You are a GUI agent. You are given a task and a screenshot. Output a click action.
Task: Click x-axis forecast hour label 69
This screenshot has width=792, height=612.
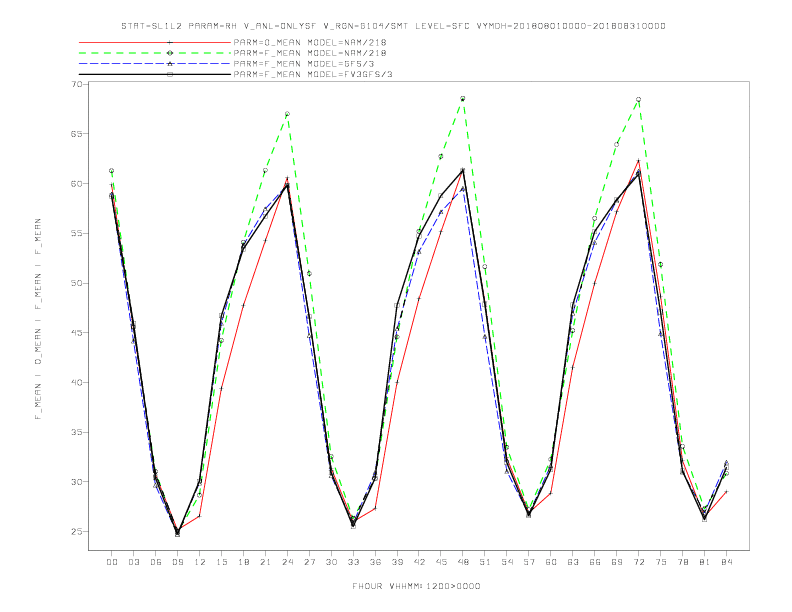617,562
